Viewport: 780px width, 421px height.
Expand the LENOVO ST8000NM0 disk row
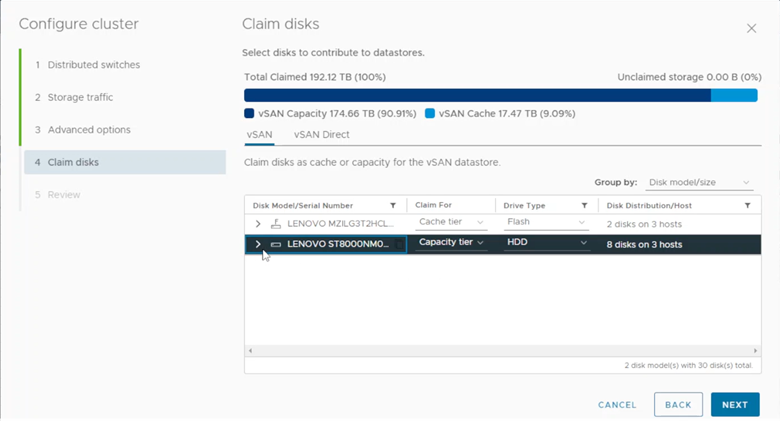click(x=258, y=244)
